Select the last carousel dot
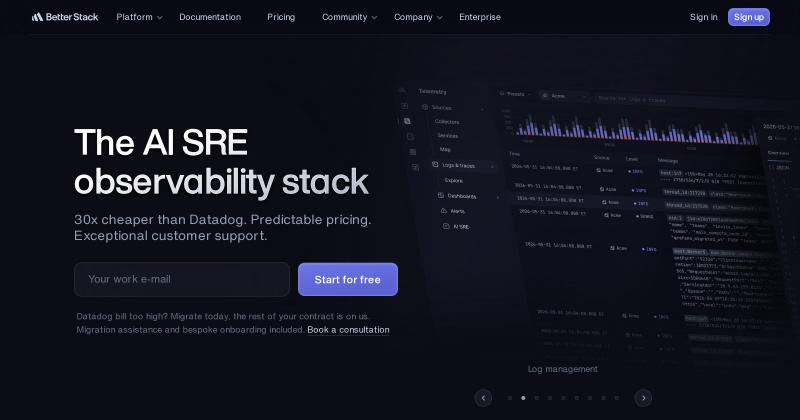The image size is (800, 420). pyautogui.click(x=616, y=398)
